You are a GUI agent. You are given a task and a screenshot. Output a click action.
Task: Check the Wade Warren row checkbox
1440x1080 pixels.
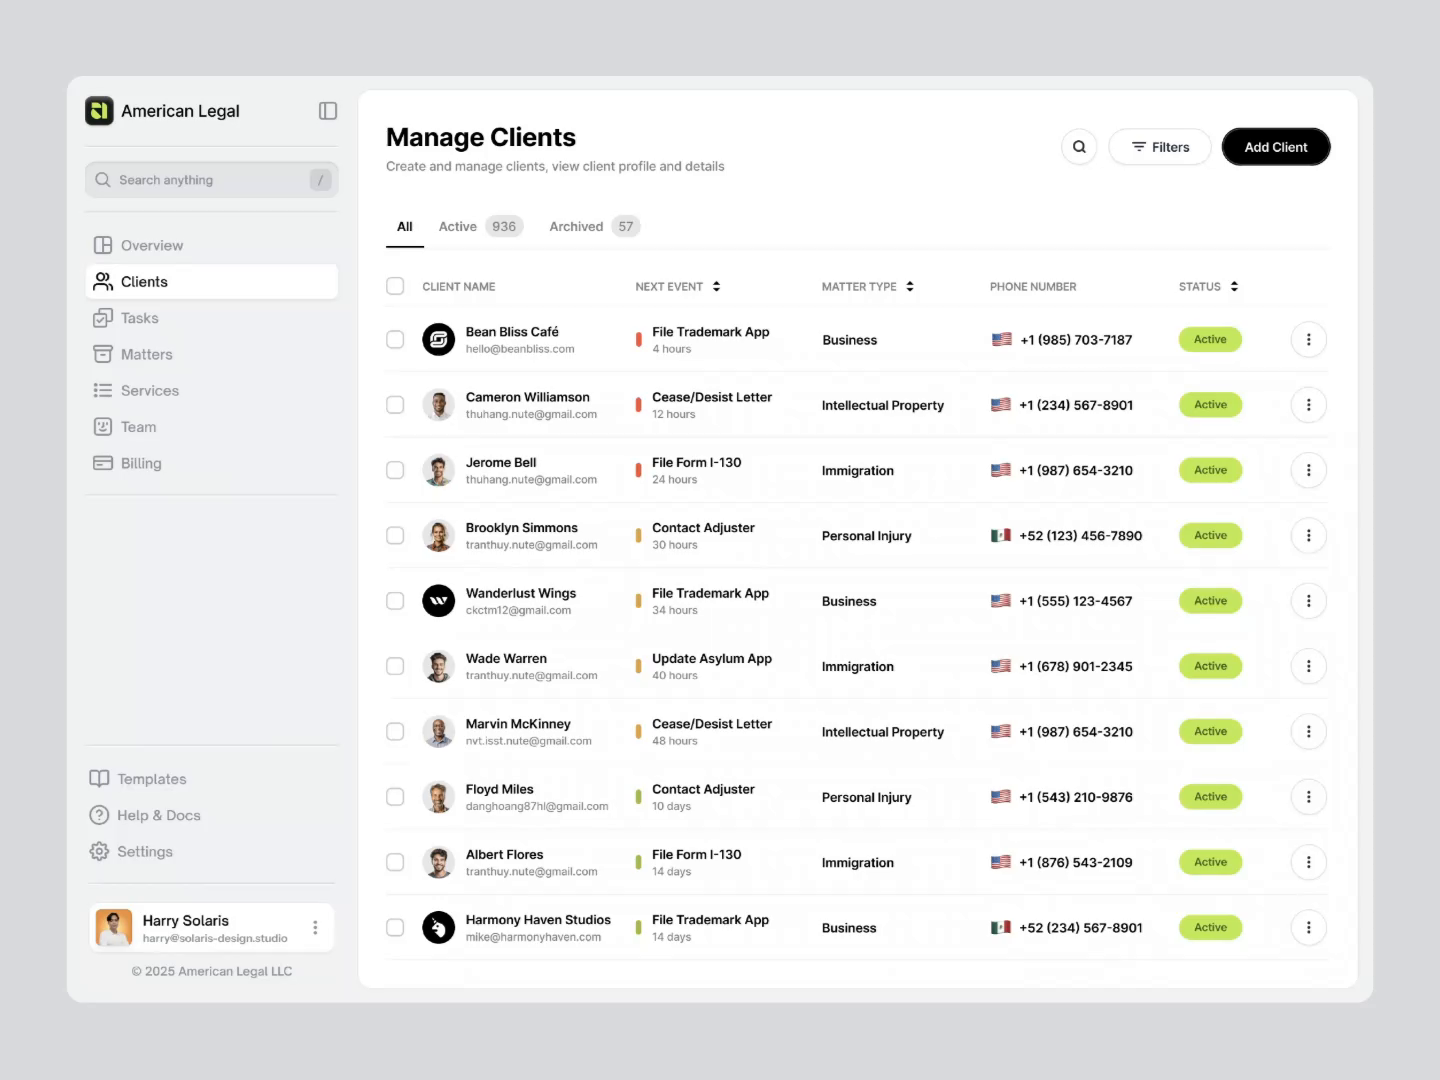tap(395, 666)
